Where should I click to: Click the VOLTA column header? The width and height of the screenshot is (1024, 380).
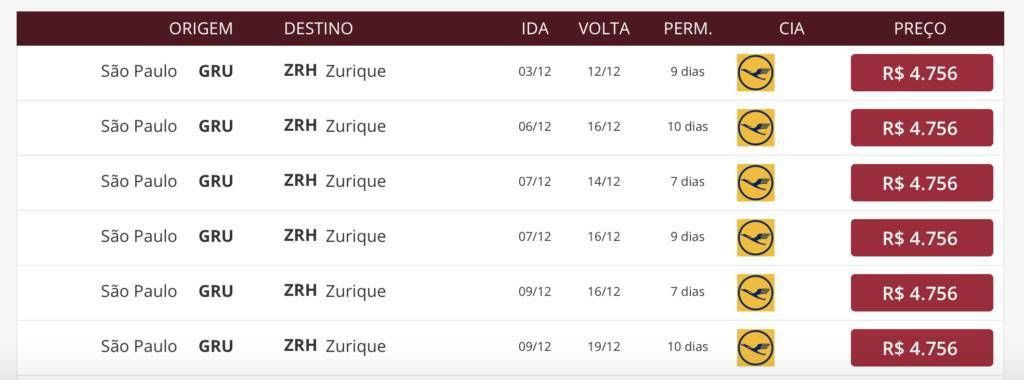604,29
